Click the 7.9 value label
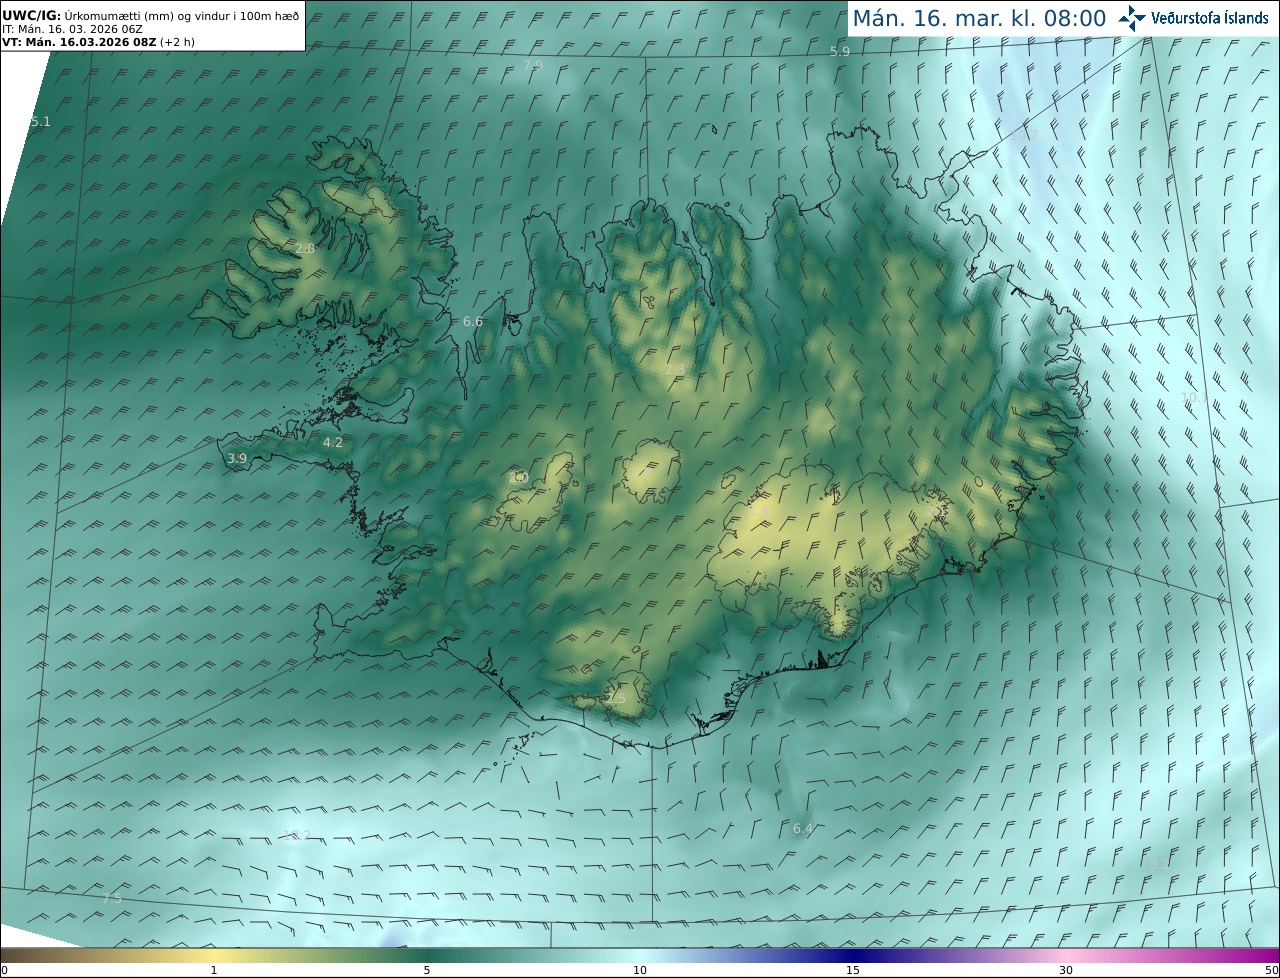Image resolution: width=1280 pixels, height=978 pixels. pos(533,66)
